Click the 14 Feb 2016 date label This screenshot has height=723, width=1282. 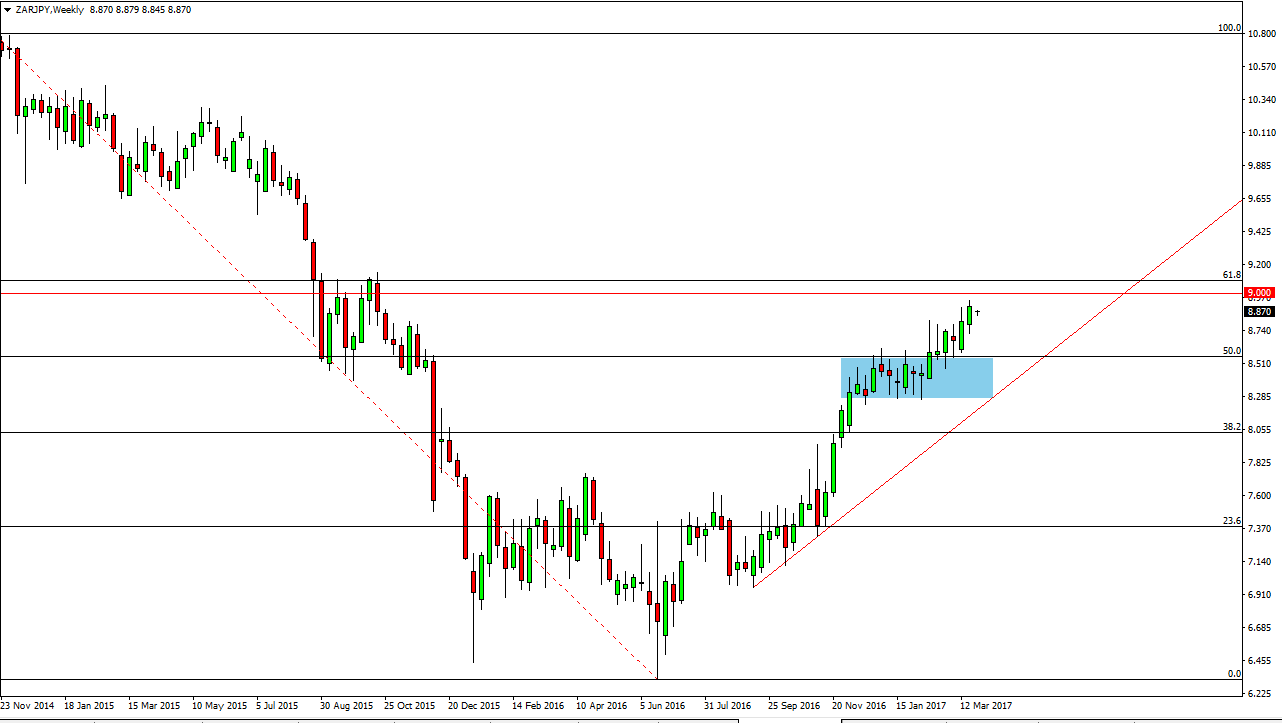(x=539, y=705)
